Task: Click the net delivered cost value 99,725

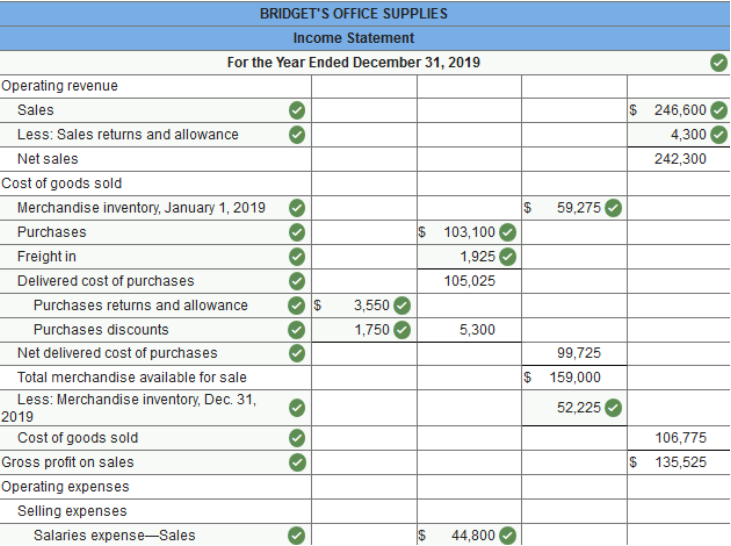Action: [579, 353]
